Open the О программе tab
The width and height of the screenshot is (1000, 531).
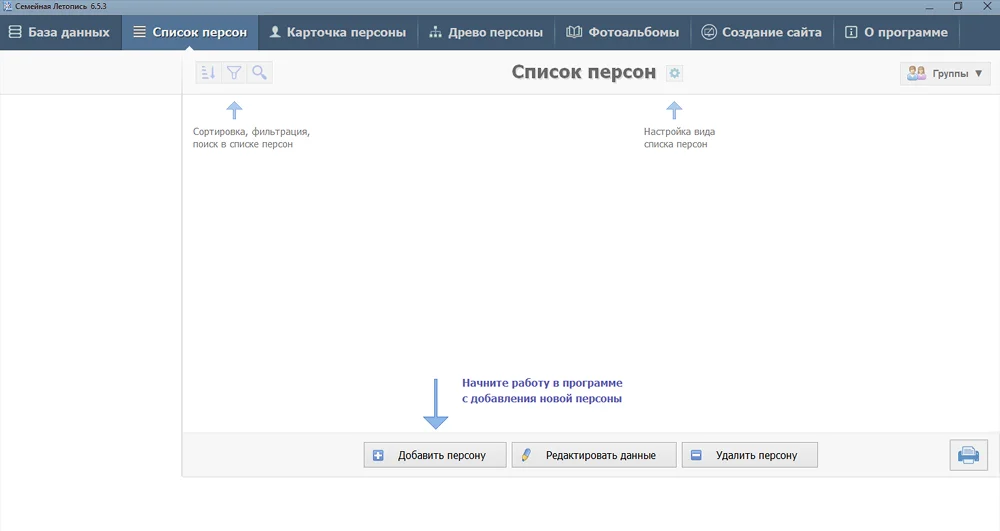coord(896,32)
